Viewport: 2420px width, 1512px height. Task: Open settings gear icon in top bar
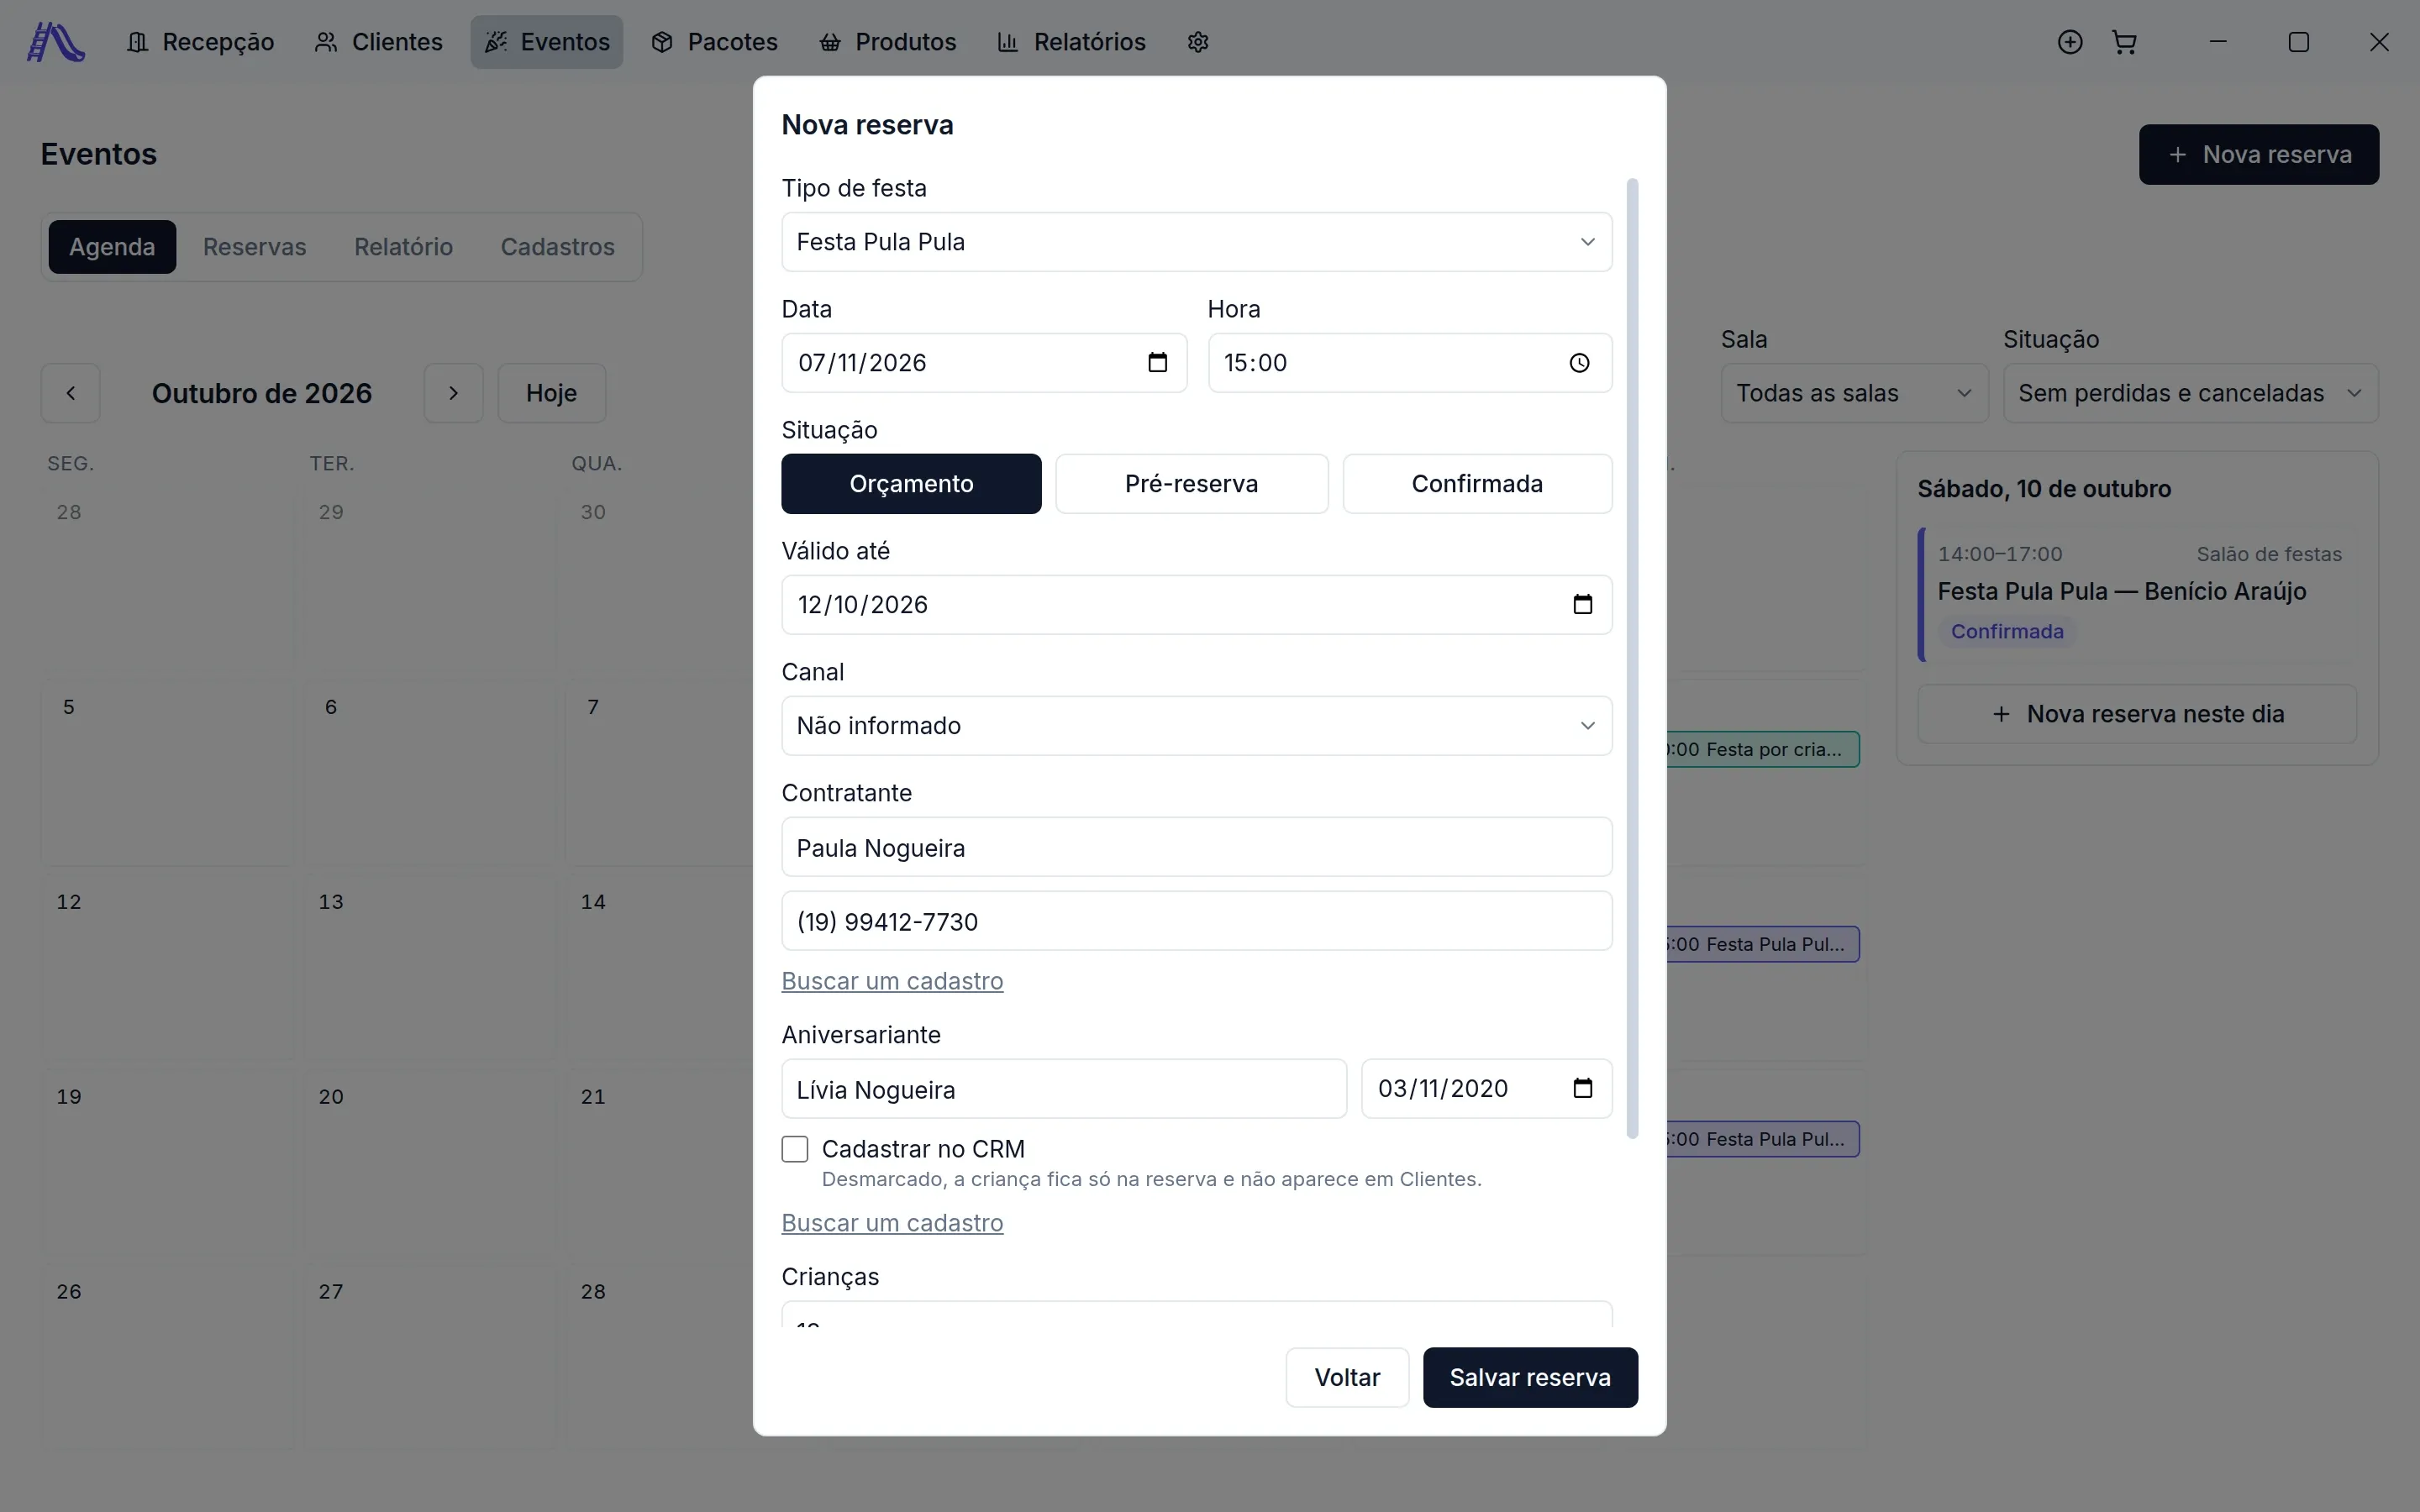pos(1198,42)
